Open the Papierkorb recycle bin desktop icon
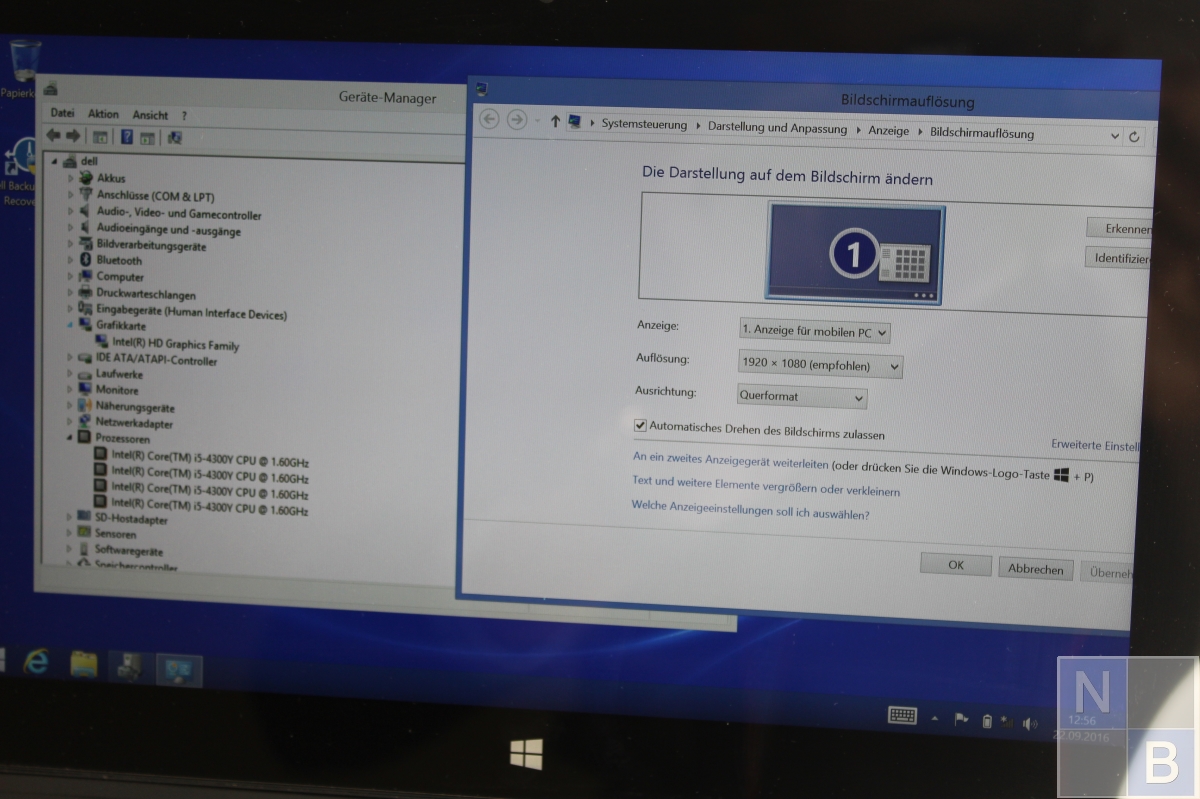 (24, 62)
